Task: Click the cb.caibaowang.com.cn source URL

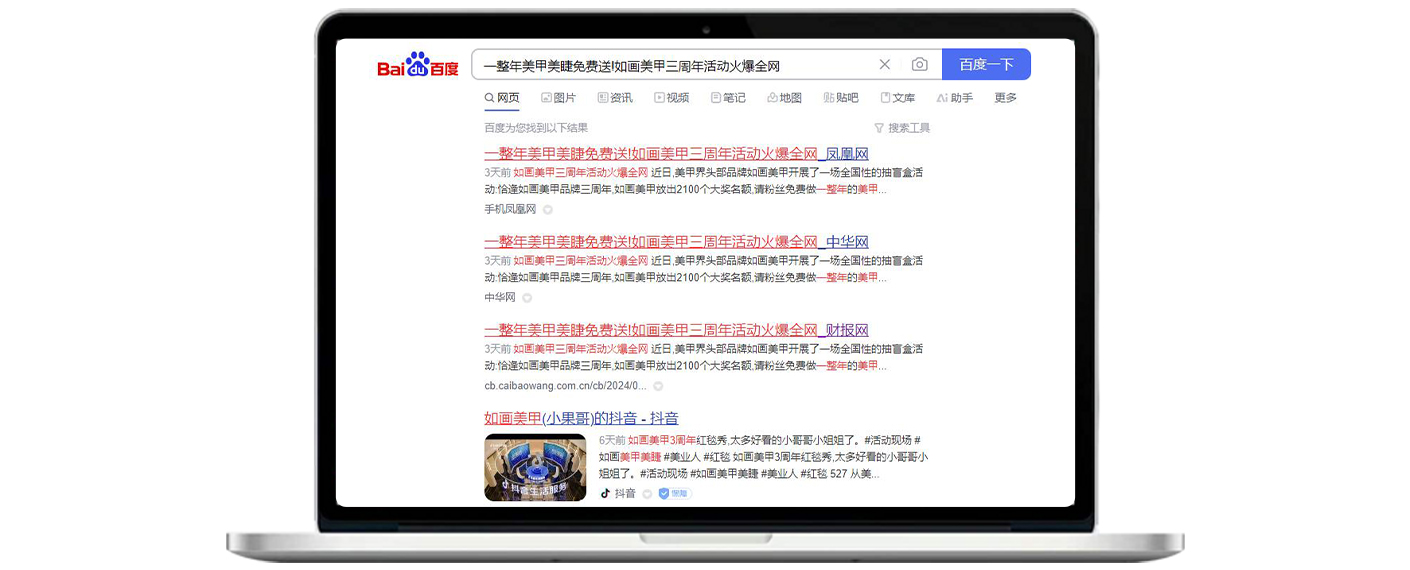Action: 566,385
